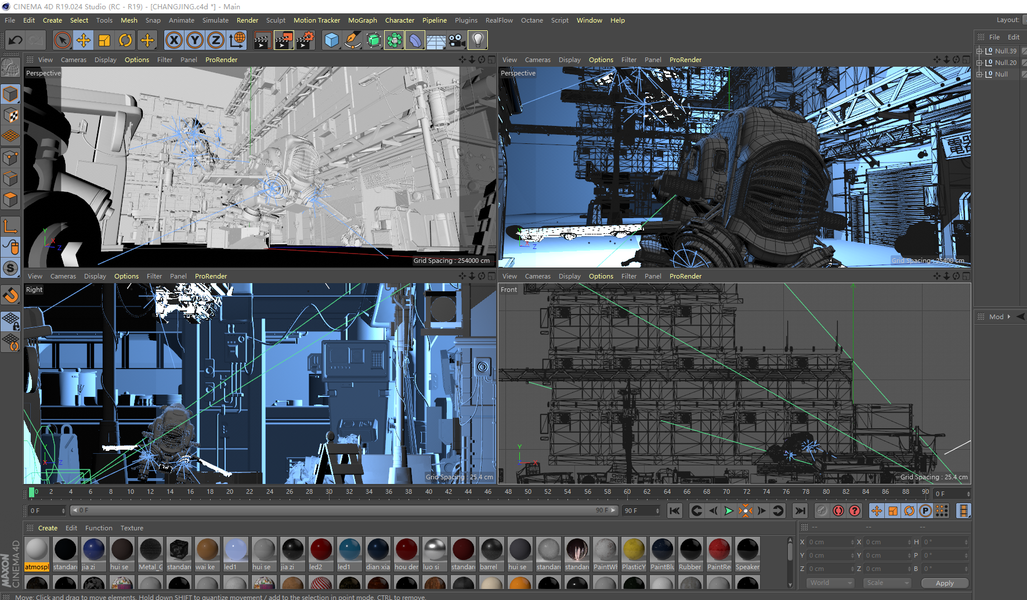Toggle the Y axis lock
The width and height of the screenshot is (1027, 600).
point(195,41)
